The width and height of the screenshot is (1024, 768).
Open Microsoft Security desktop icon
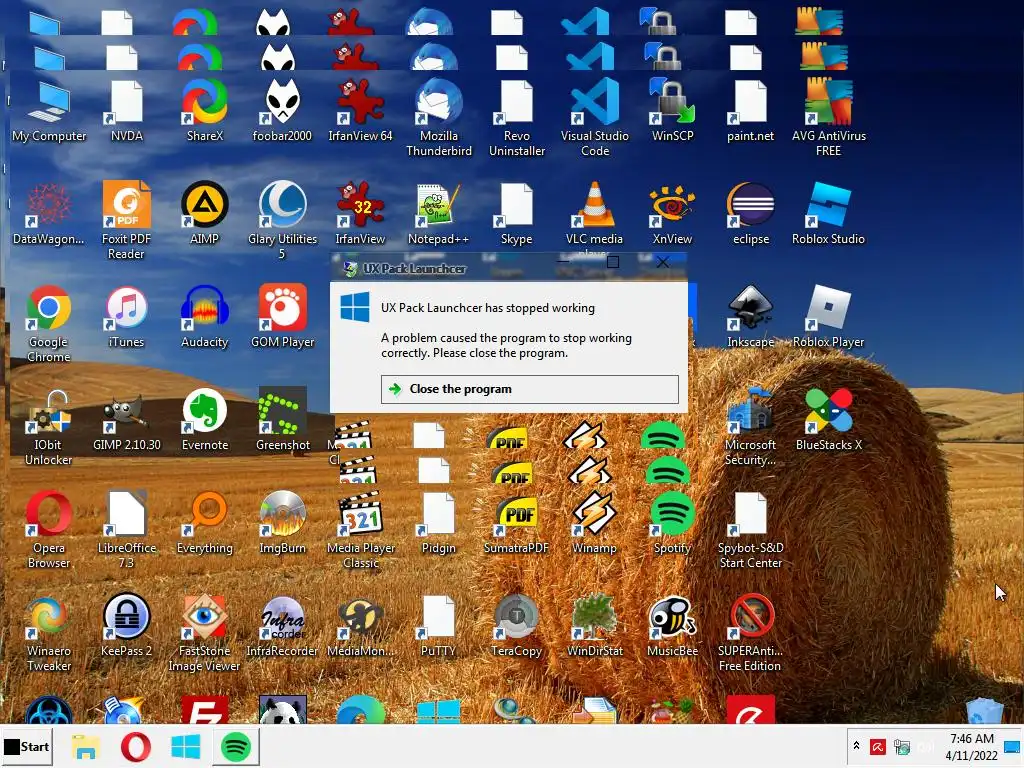pos(750,428)
